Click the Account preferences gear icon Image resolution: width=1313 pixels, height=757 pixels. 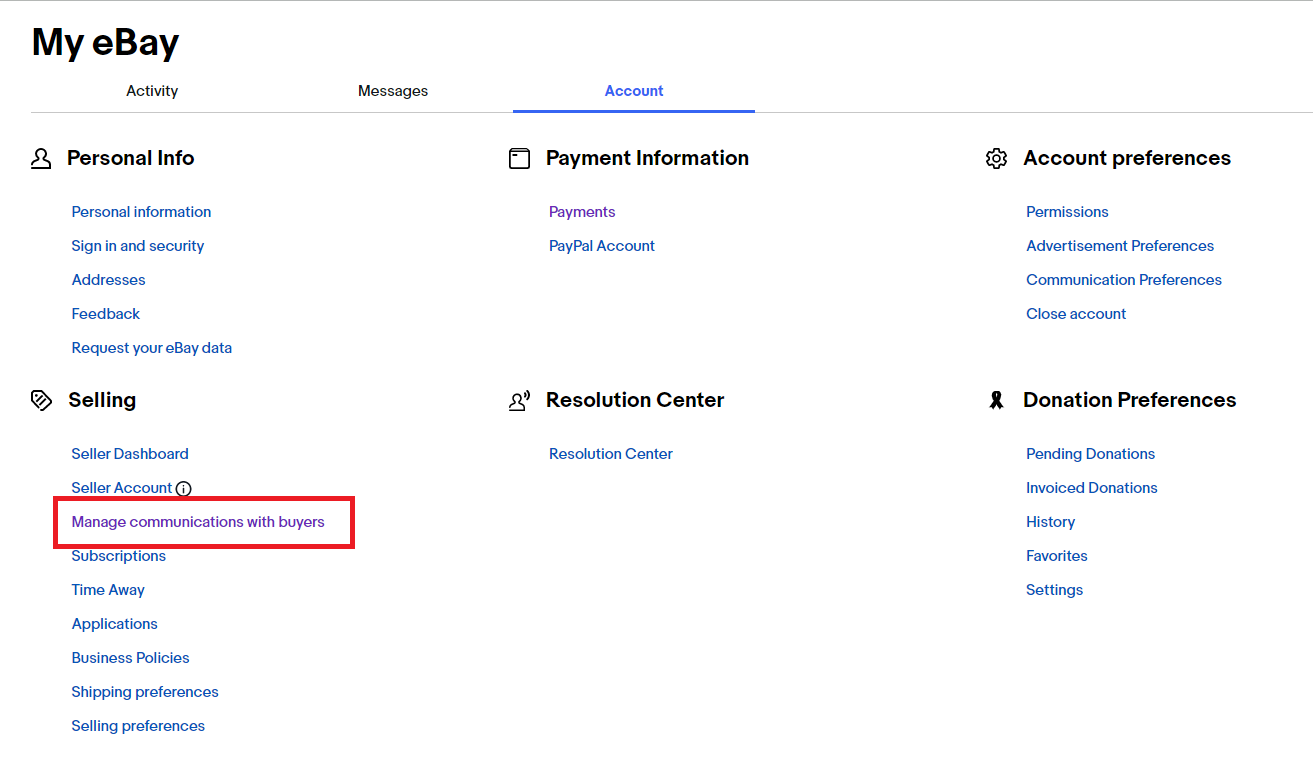(996, 159)
